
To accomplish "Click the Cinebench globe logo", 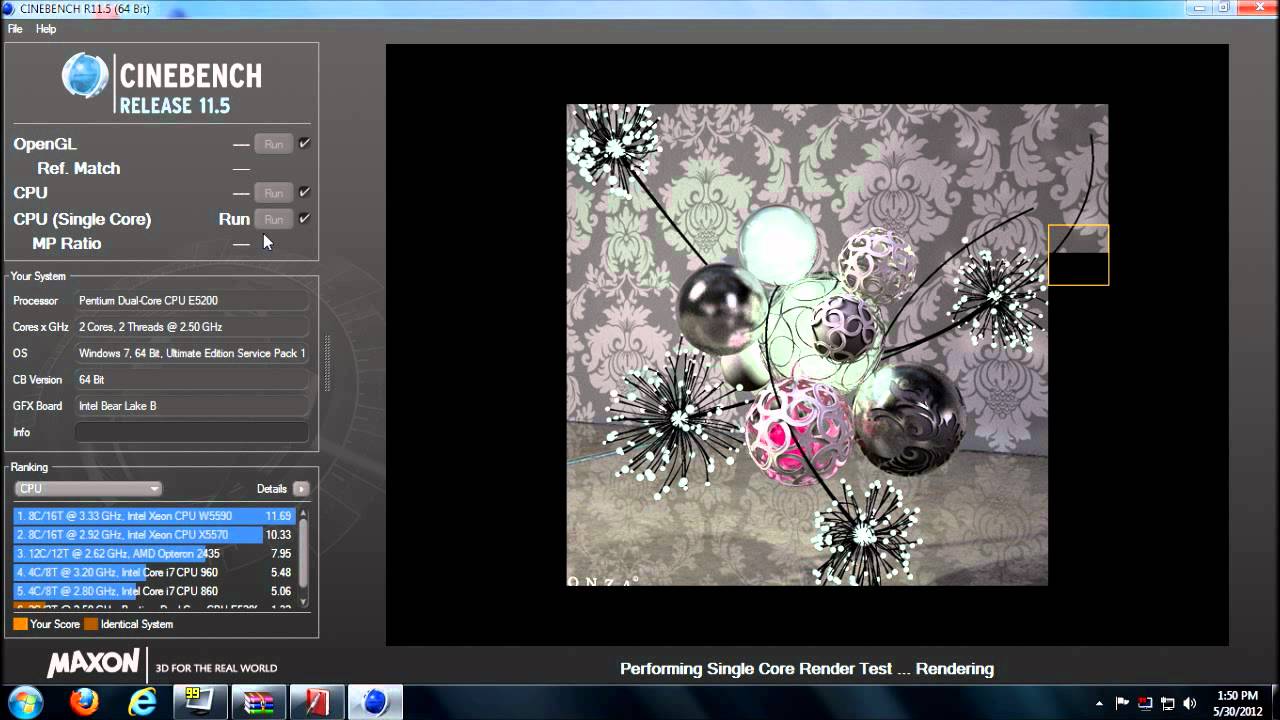I will click(x=85, y=77).
